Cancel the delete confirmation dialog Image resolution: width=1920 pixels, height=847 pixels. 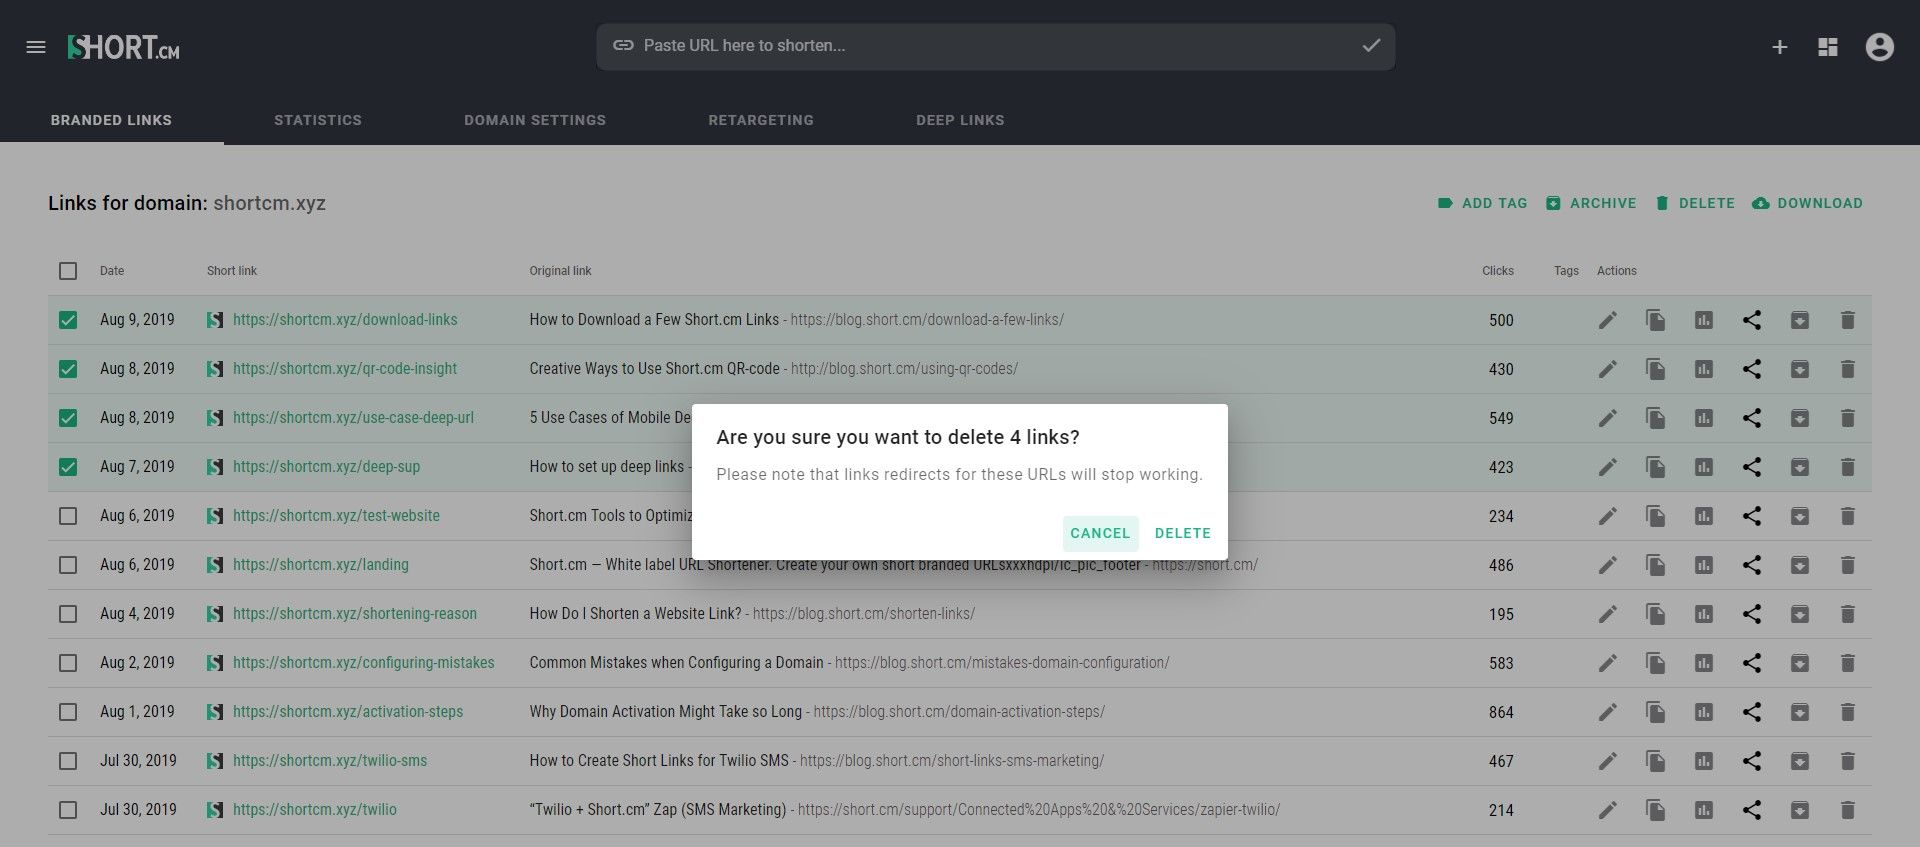tap(1100, 533)
